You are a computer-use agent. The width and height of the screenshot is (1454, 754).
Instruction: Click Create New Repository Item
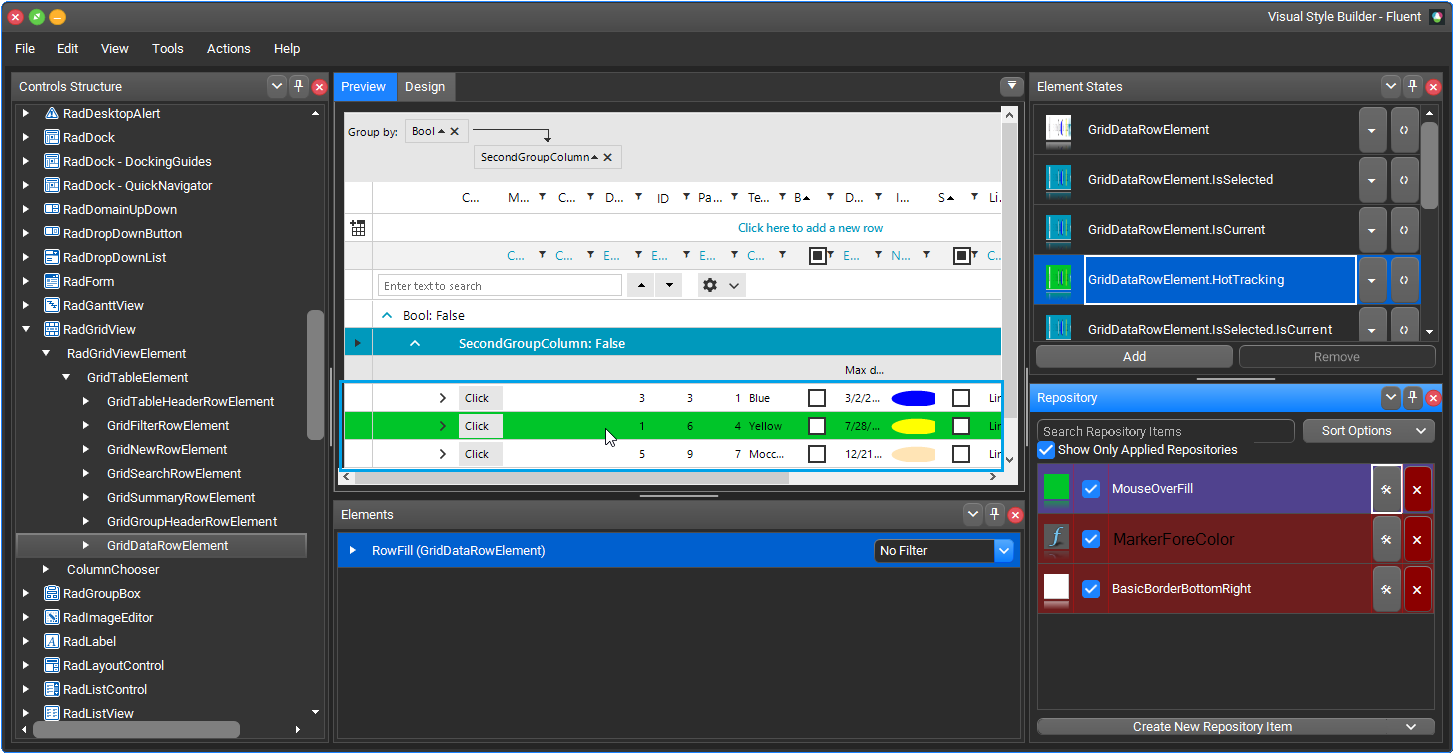pyautogui.click(x=1236, y=727)
